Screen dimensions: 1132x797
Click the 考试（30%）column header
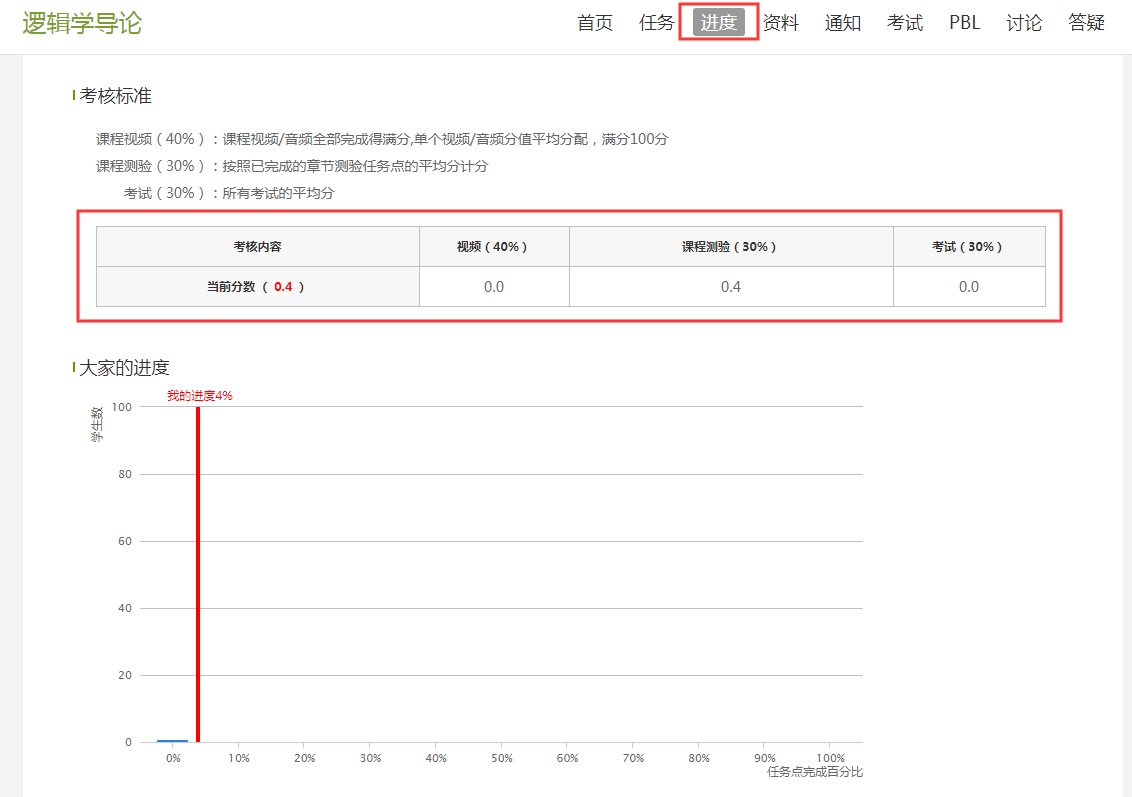click(969, 247)
